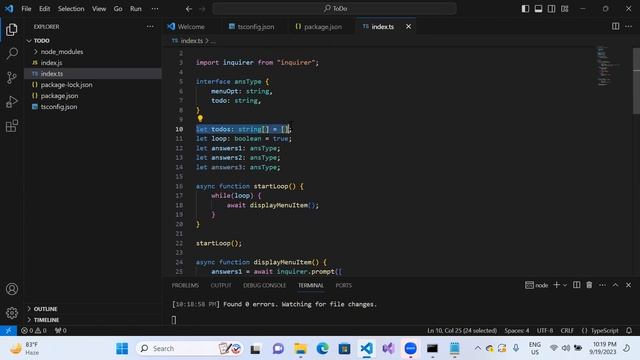
Task: Open the remote window status bar button
Action: (x=8, y=331)
